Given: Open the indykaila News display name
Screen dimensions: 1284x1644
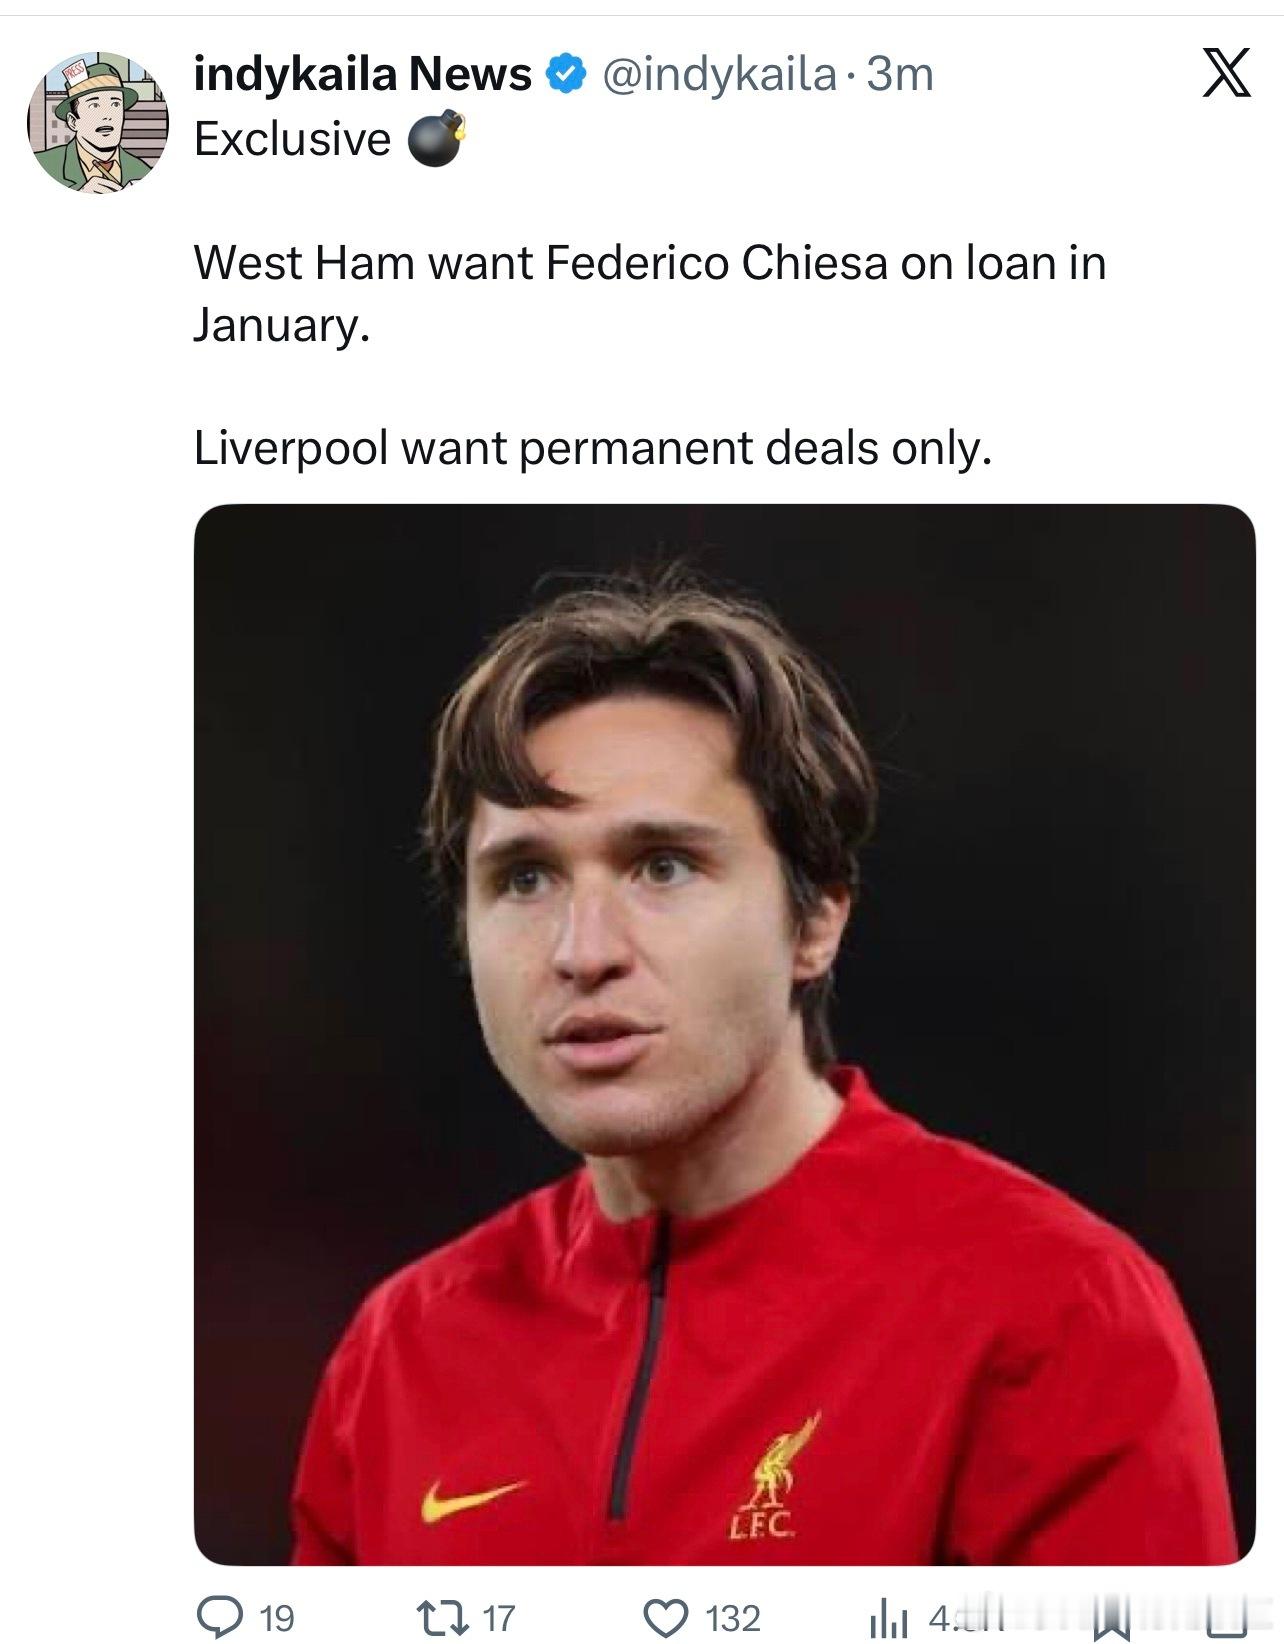Looking at the screenshot, I should click(x=362, y=74).
